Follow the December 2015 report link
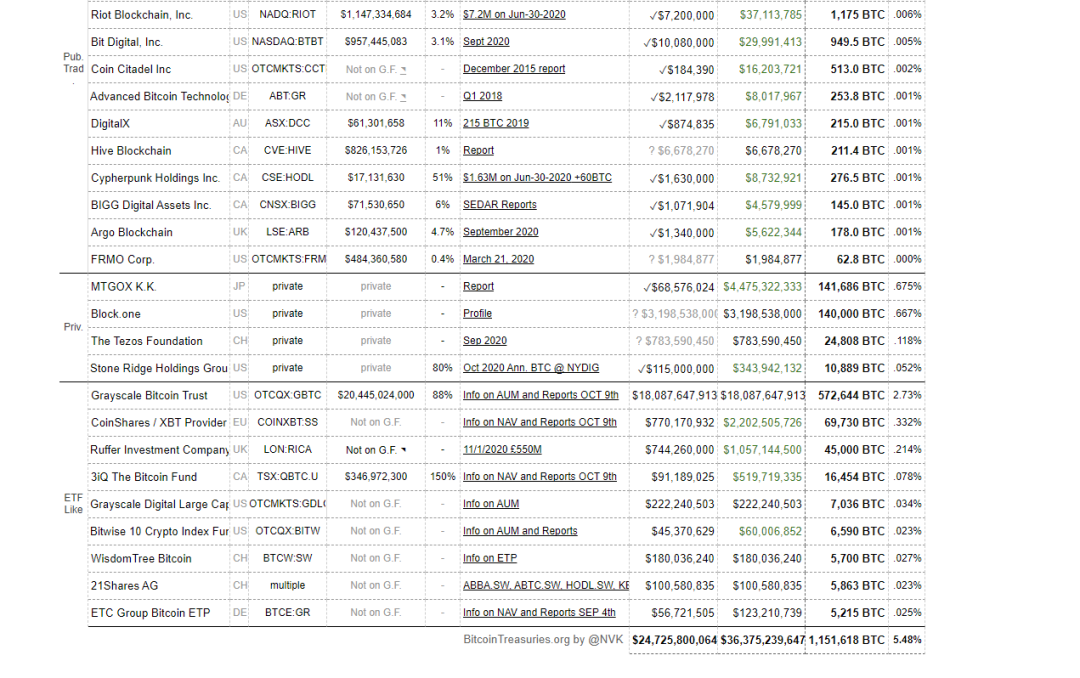Image resolution: width=1080 pixels, height=678 pixels. (x=514, y=69)
